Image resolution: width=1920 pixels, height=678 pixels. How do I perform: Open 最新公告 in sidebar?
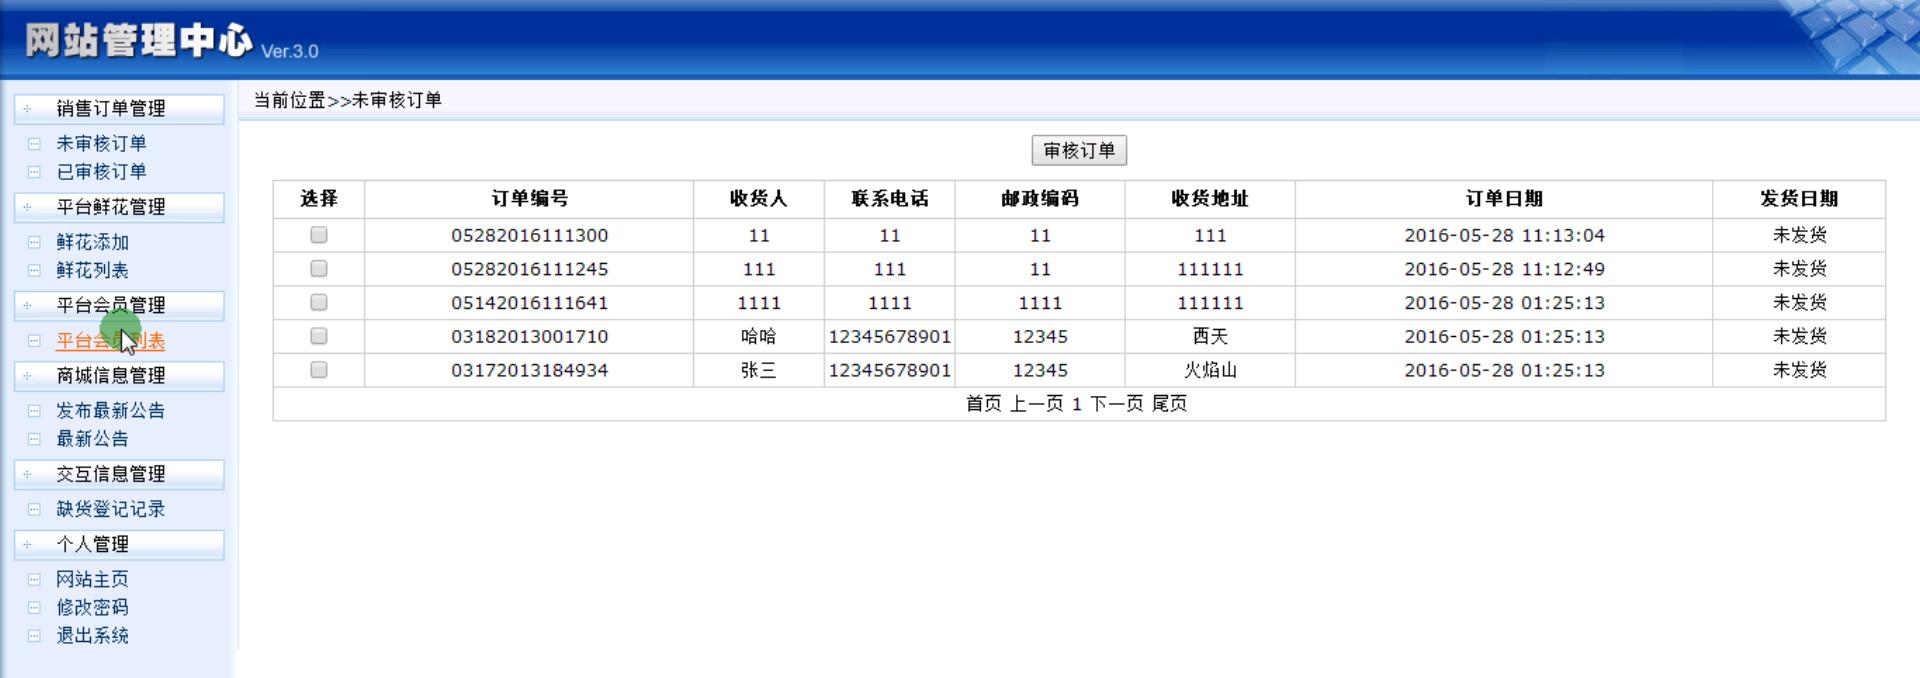[92, 439]
